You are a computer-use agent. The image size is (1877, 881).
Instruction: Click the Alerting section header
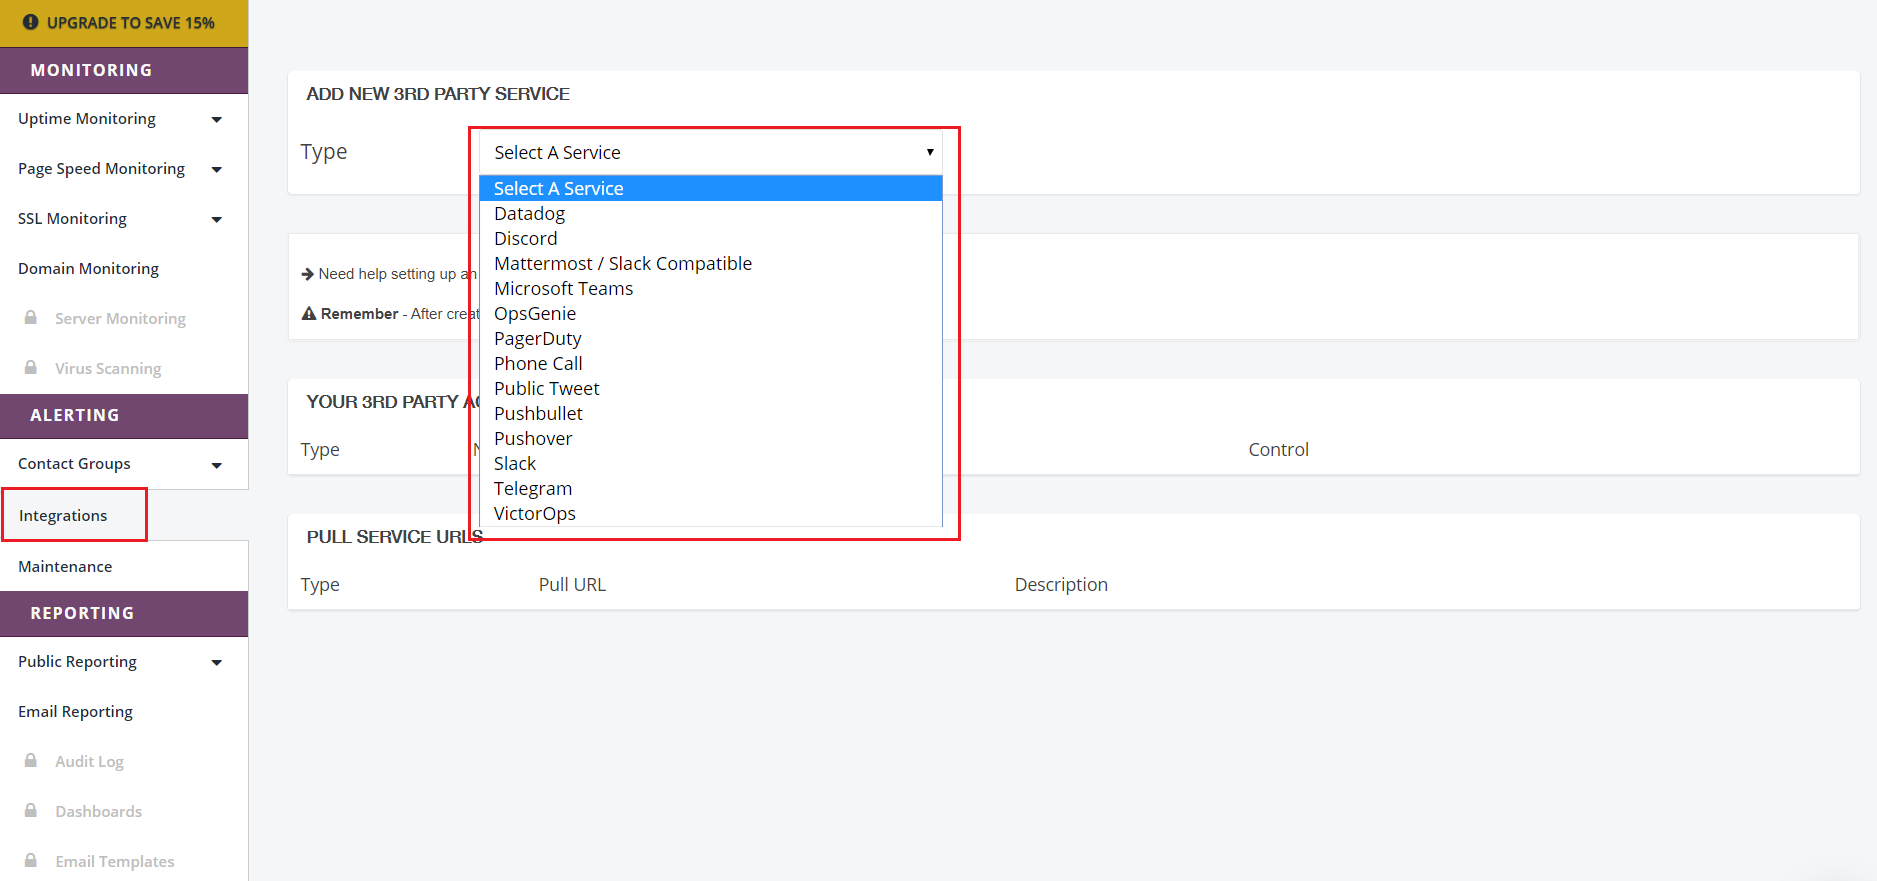point(124,415)
